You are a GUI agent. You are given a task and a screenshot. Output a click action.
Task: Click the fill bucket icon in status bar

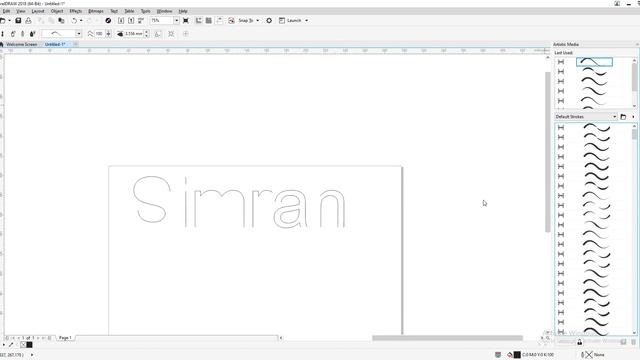coord(510,355)
